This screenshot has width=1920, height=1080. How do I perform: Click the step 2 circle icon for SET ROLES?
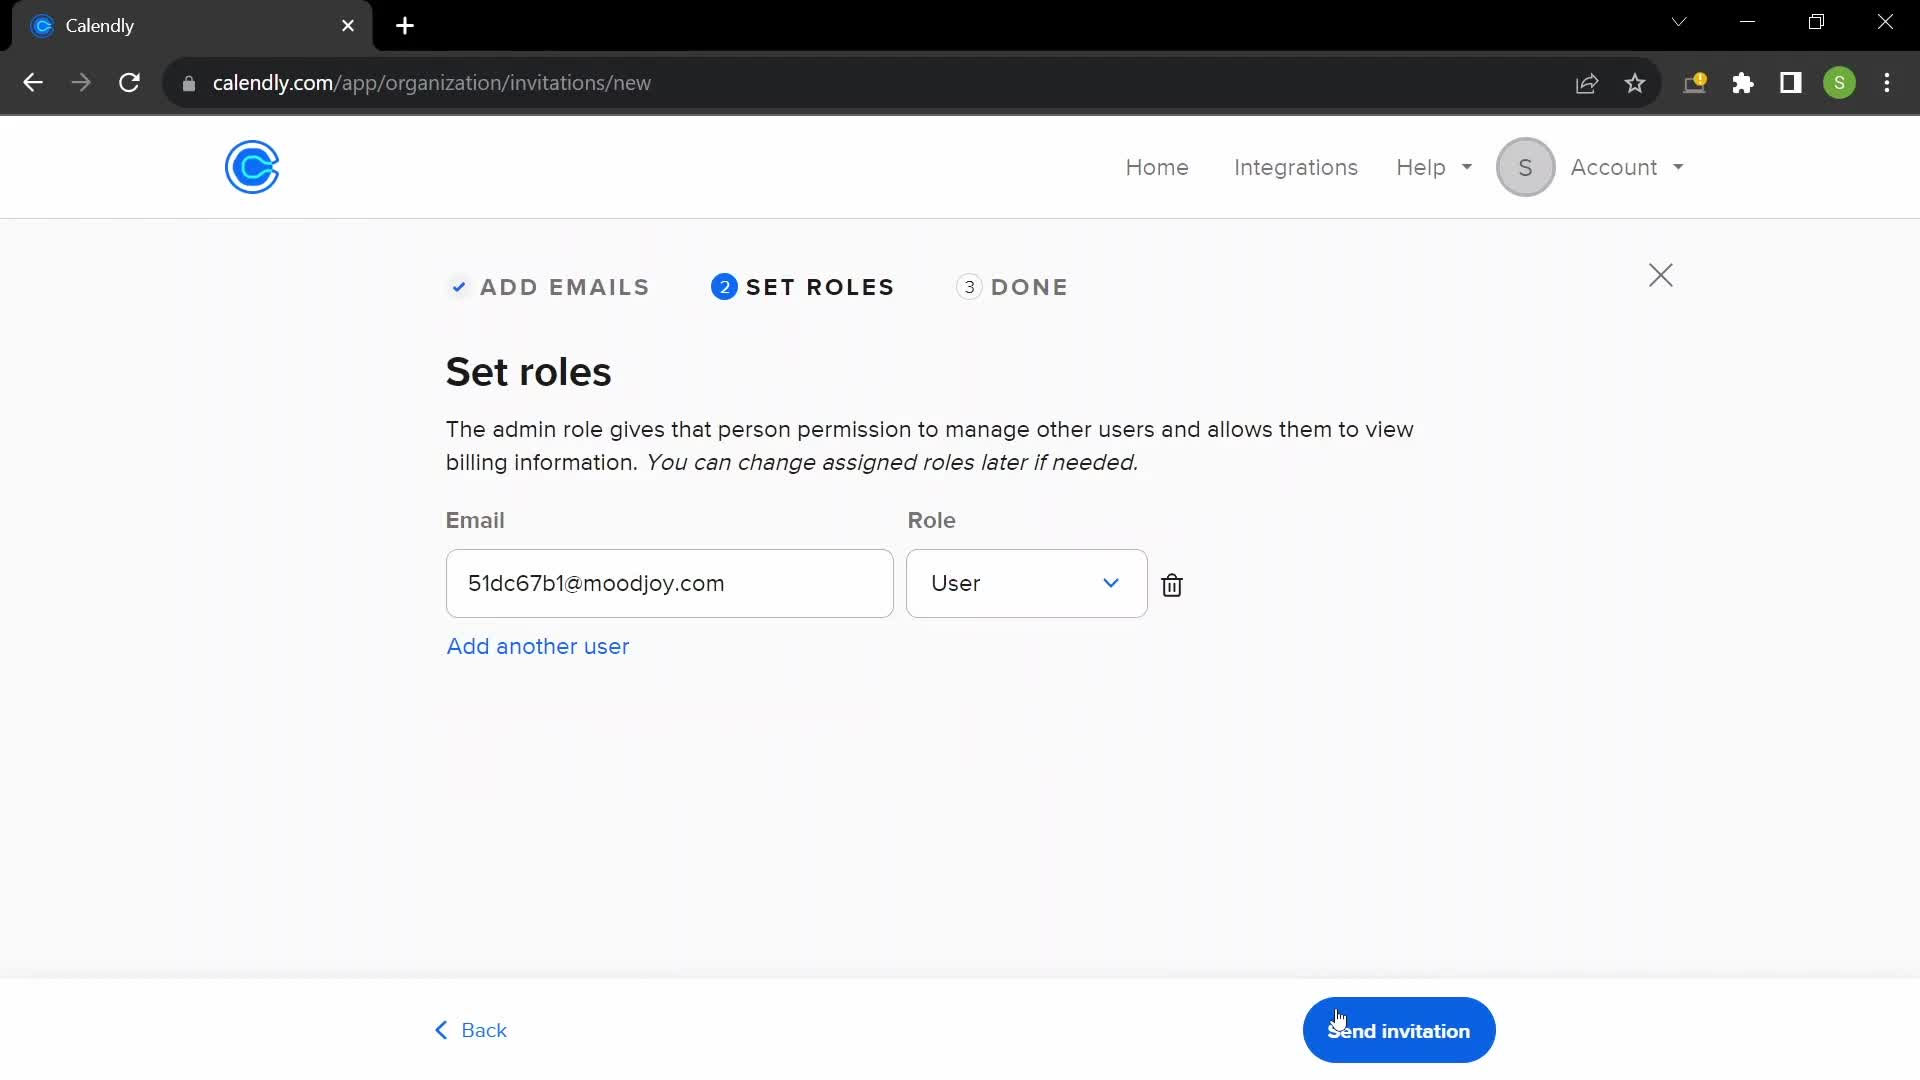pyautogui.click(x=723, y=286)
